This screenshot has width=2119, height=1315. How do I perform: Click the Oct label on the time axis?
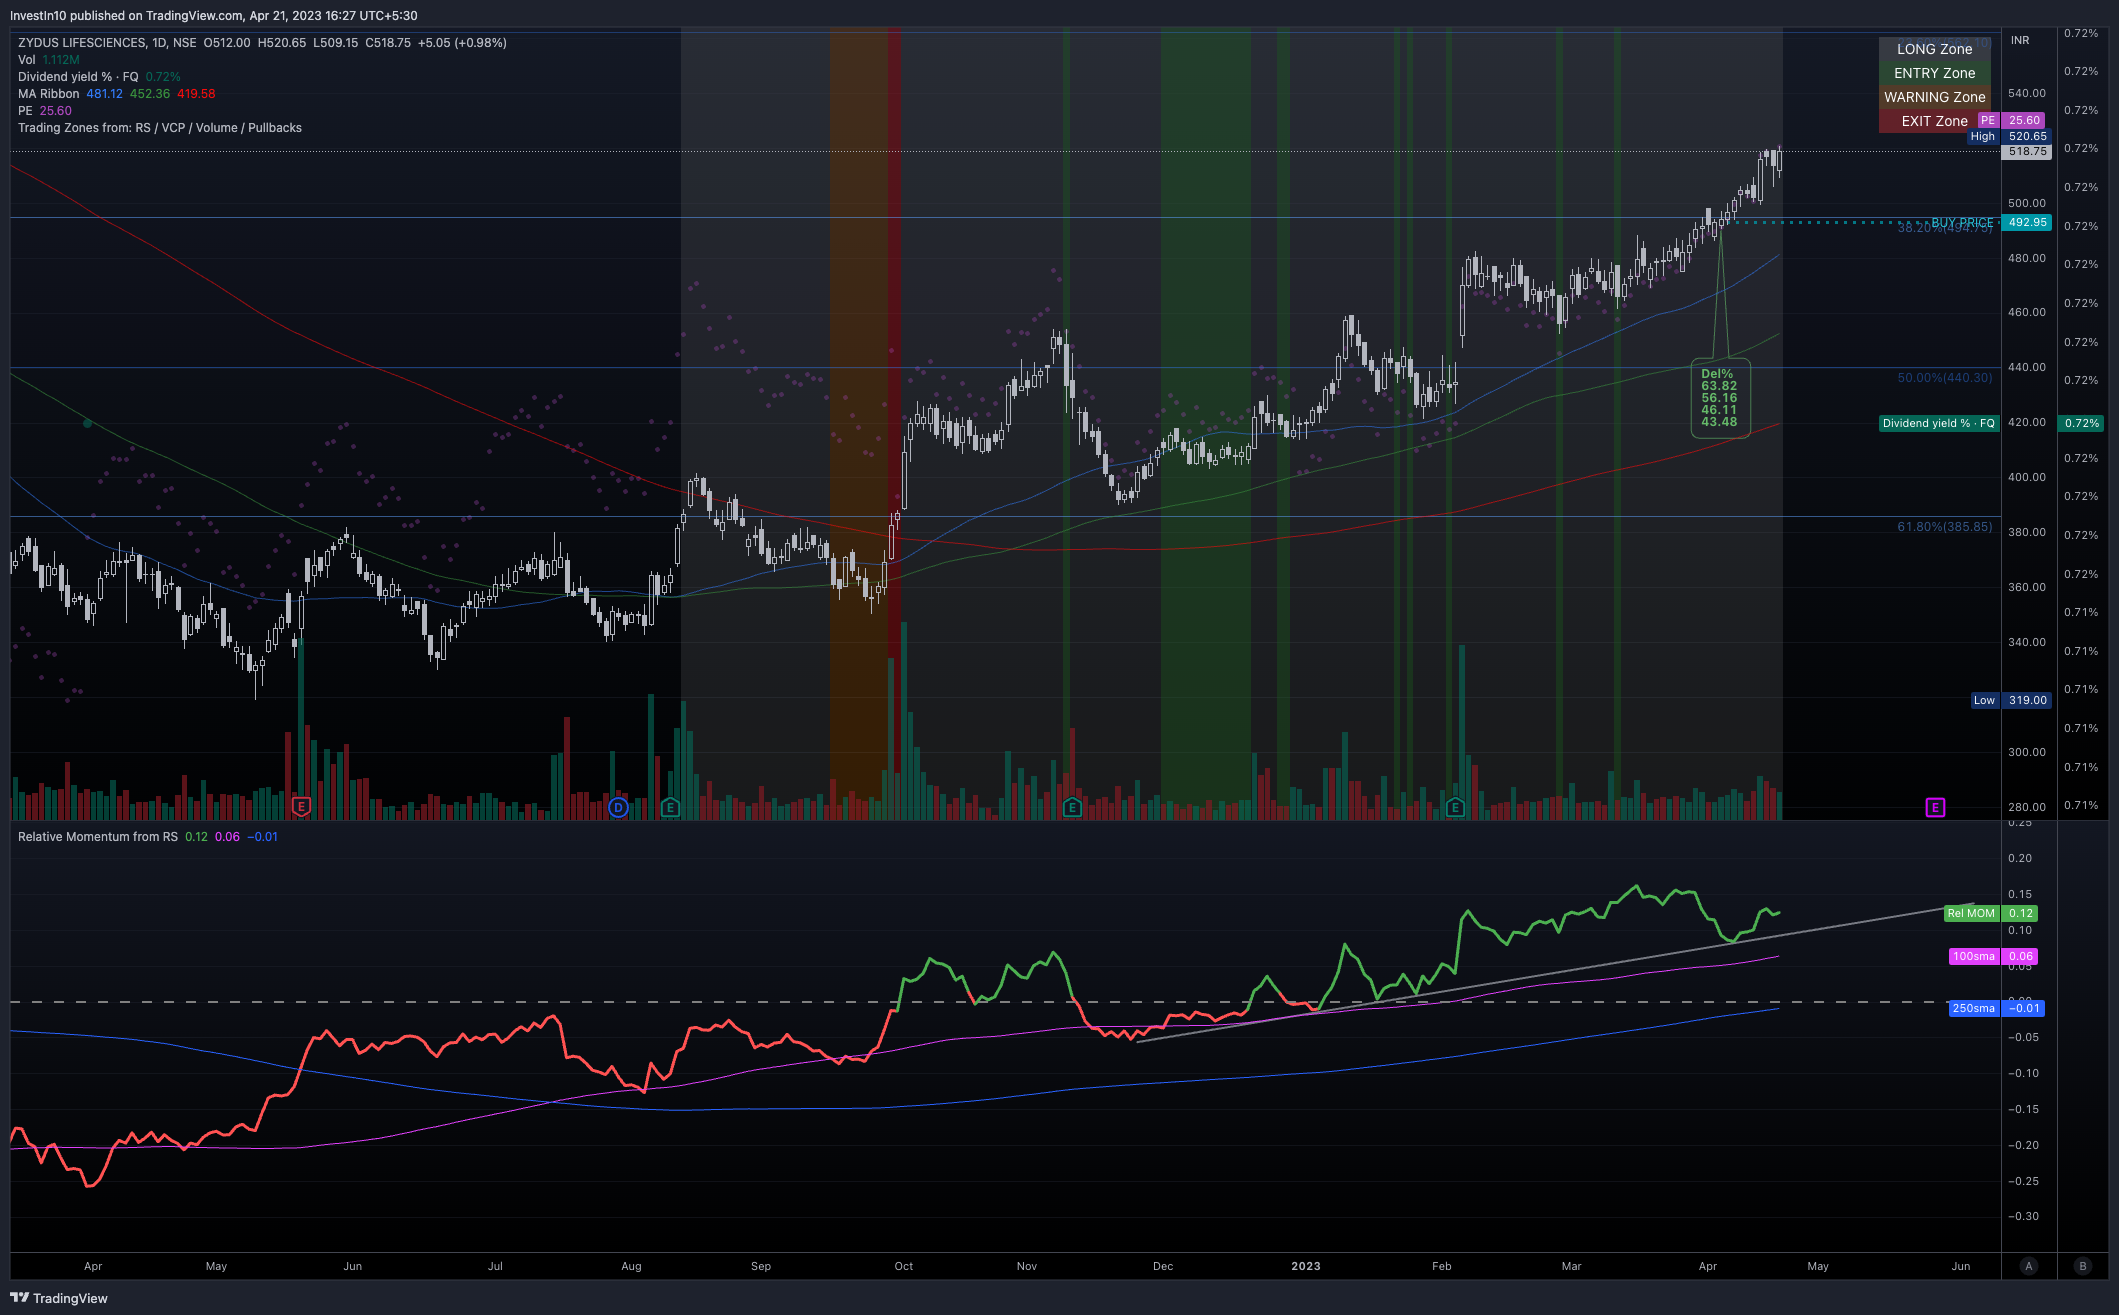904,1266
